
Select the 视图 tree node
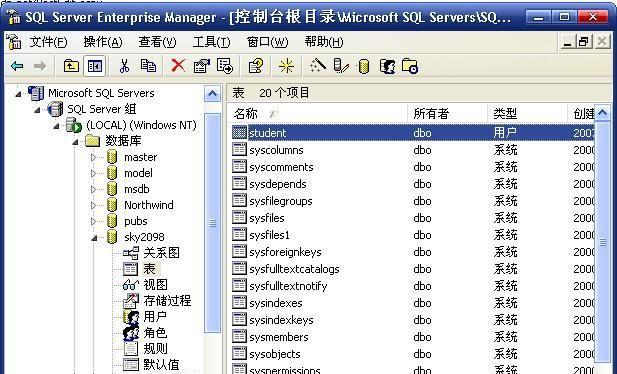[155, 285]
